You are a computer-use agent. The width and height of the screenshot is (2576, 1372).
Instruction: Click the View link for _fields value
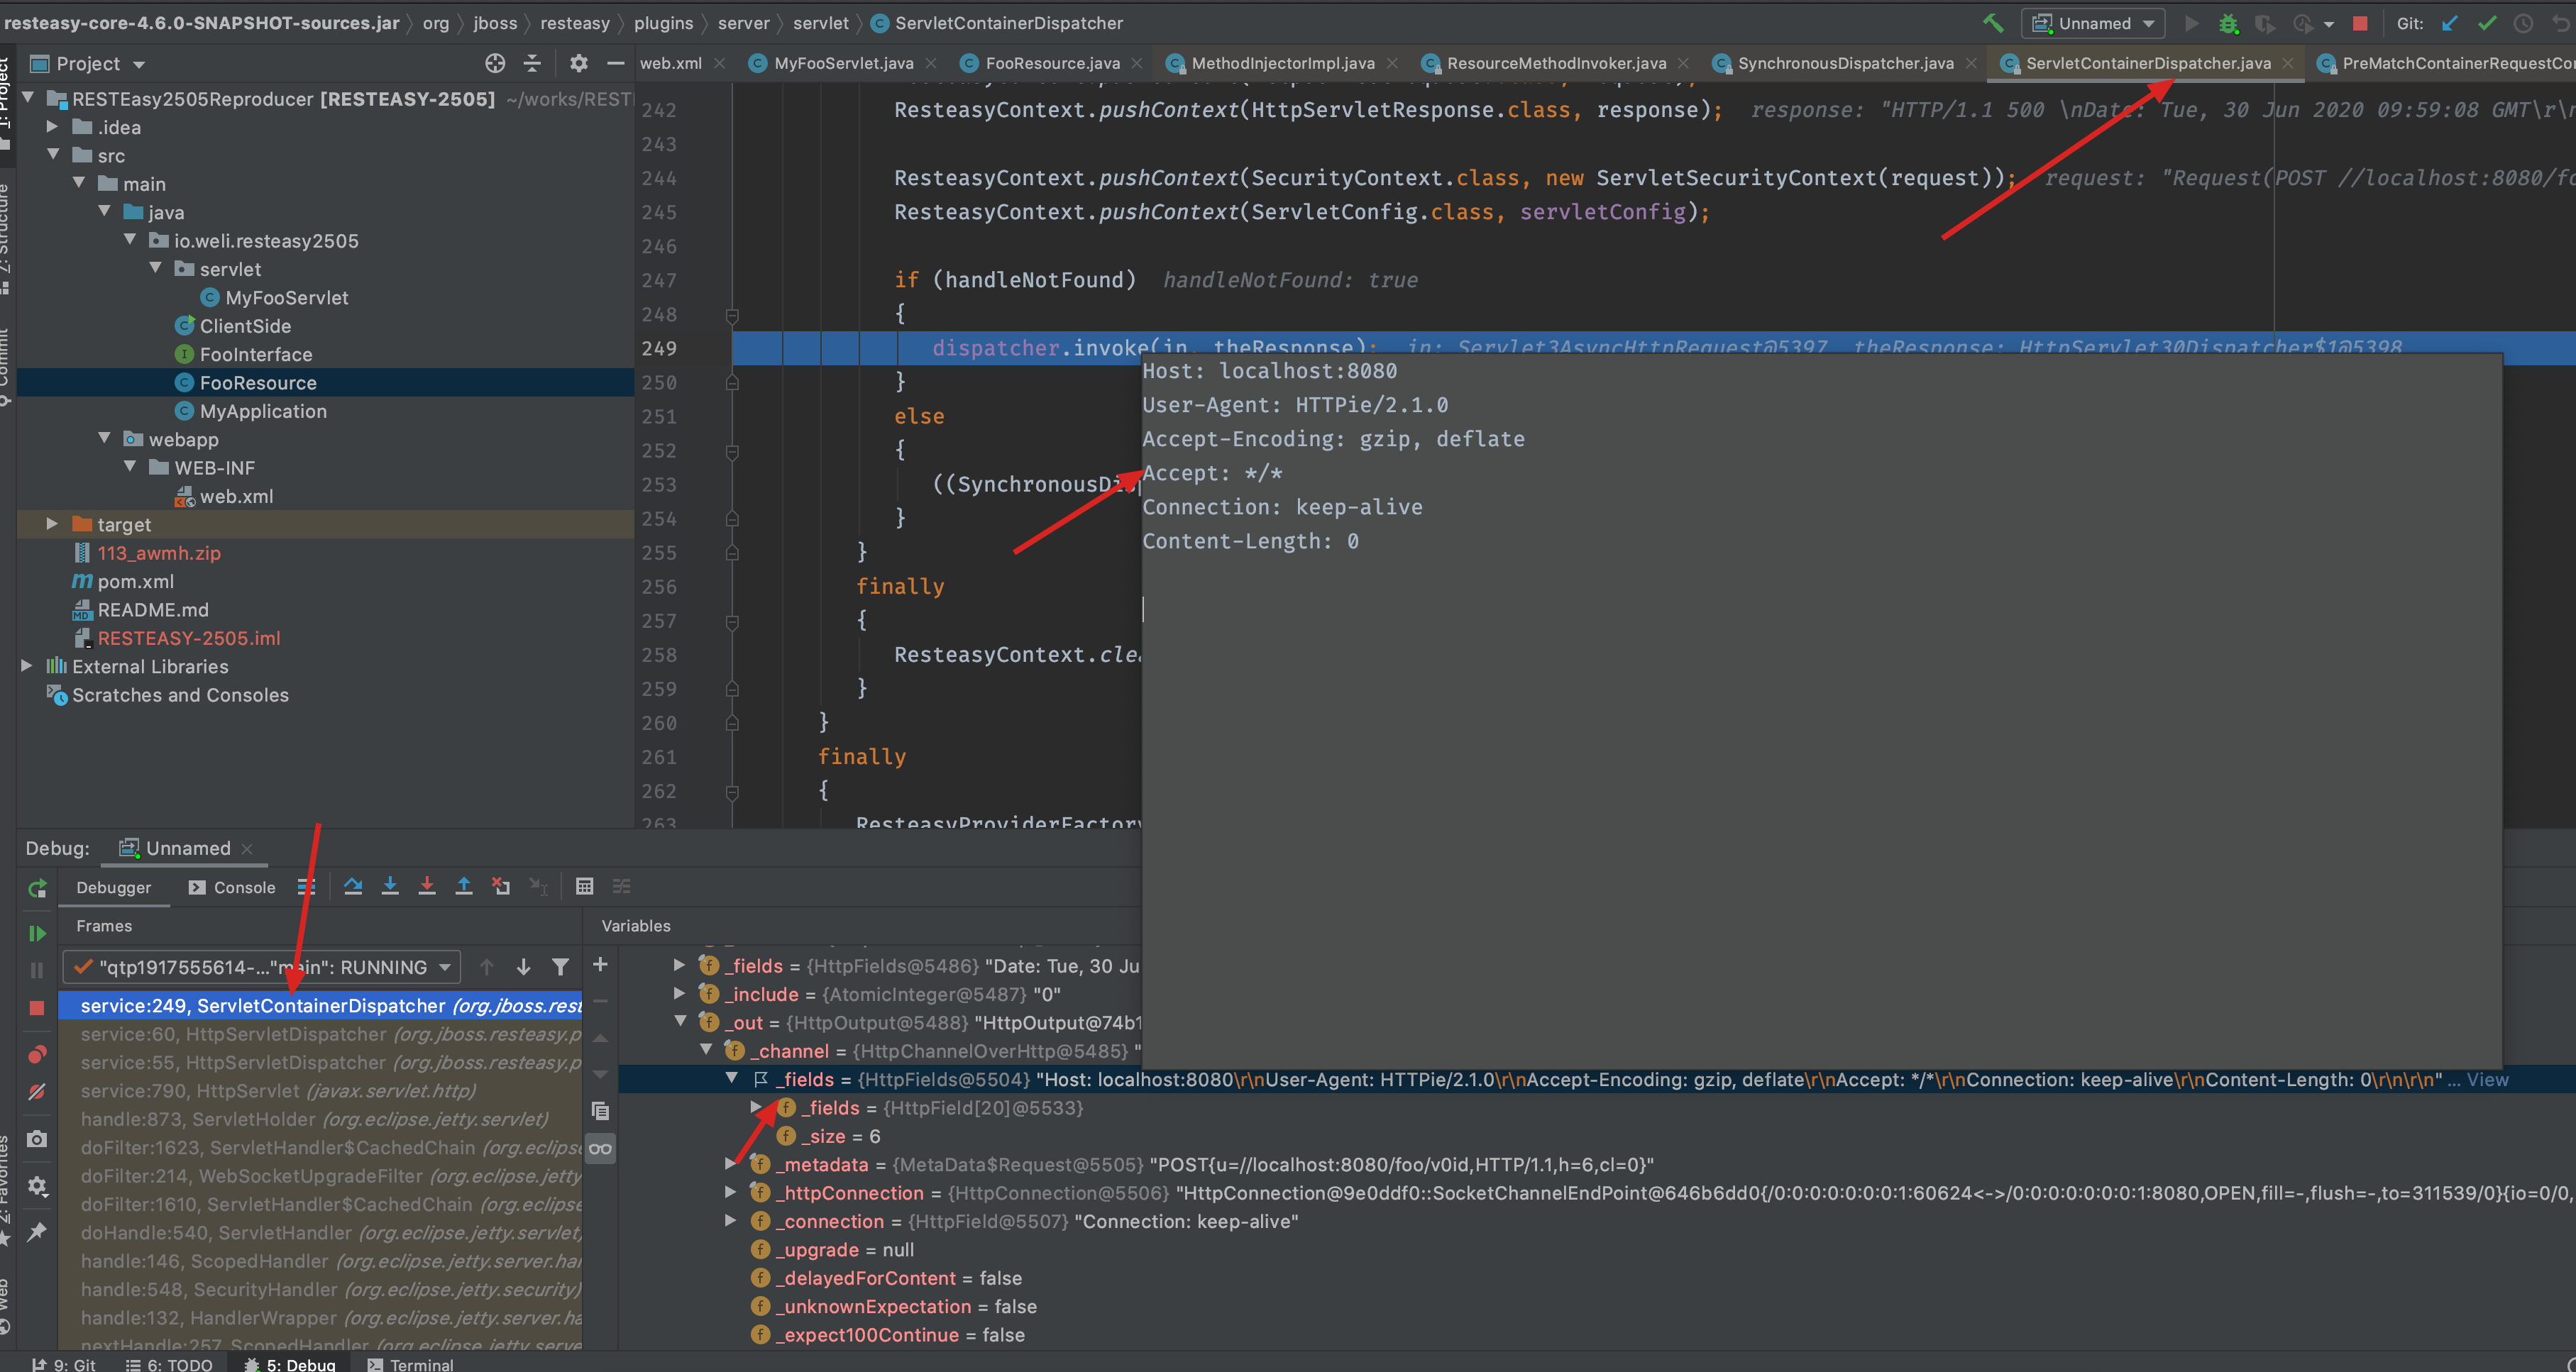[x=2487, y=1079]
